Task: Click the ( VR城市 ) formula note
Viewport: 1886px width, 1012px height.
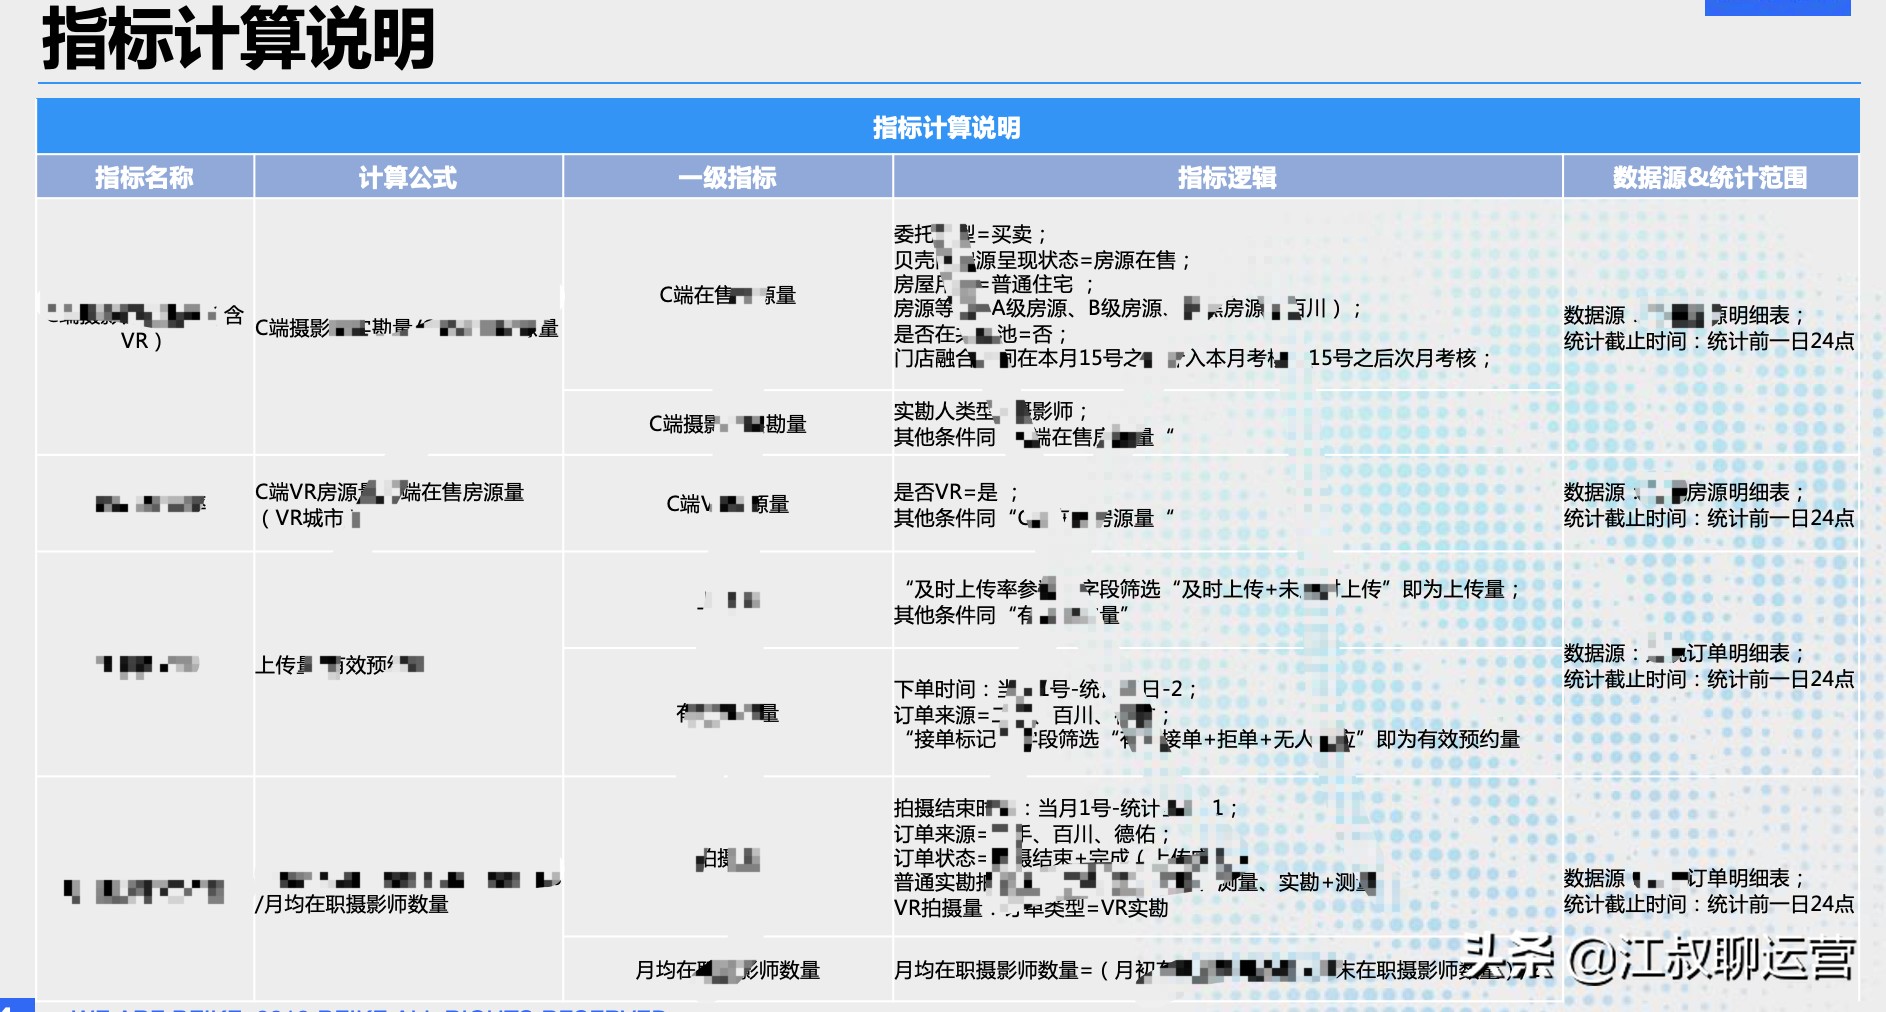Action: coord(309,518)
